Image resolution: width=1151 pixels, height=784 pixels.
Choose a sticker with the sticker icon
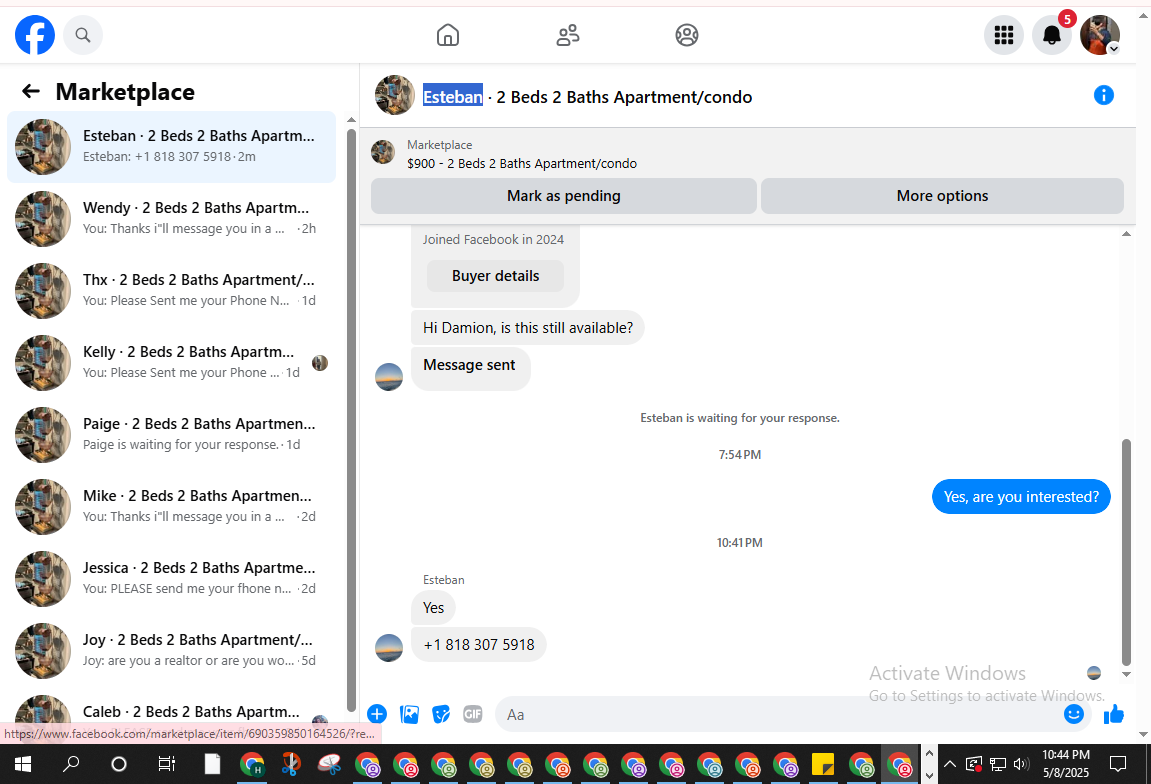(441, 714)
